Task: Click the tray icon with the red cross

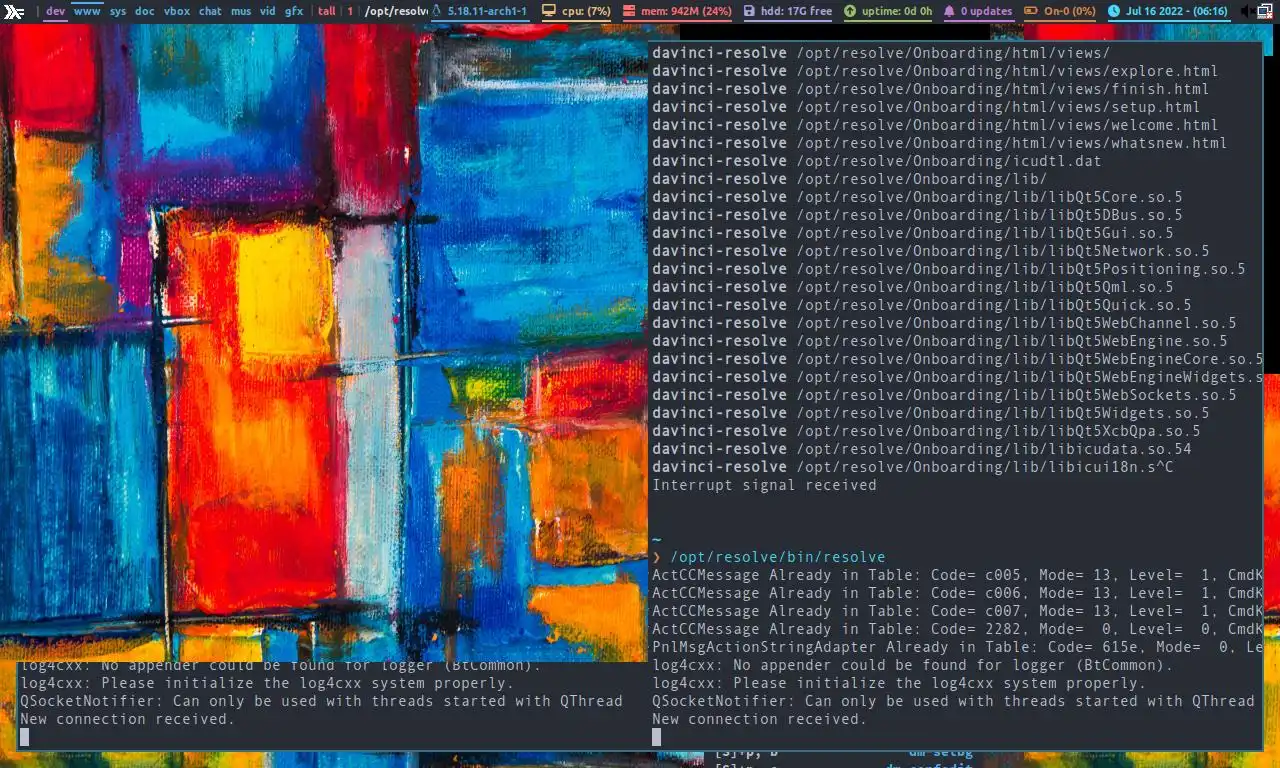Action: [1267, 12]
